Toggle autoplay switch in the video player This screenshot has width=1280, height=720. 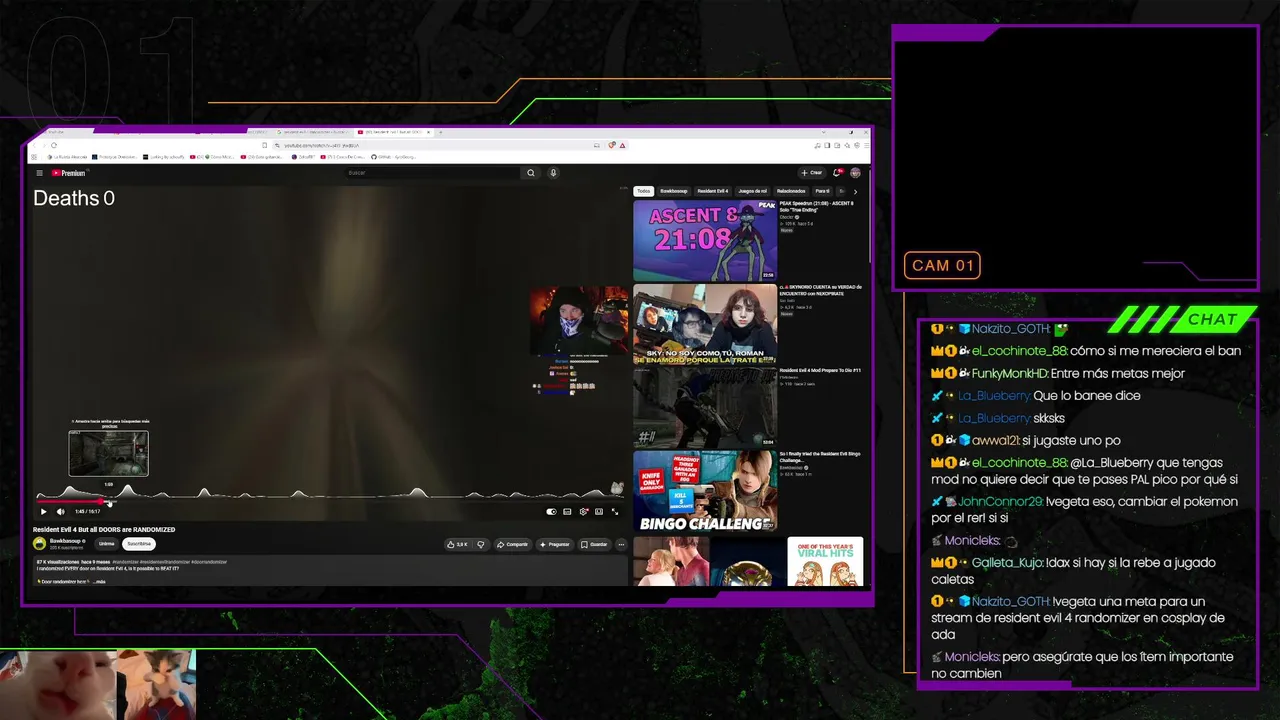pyautogui.click(x=551, y=511)
